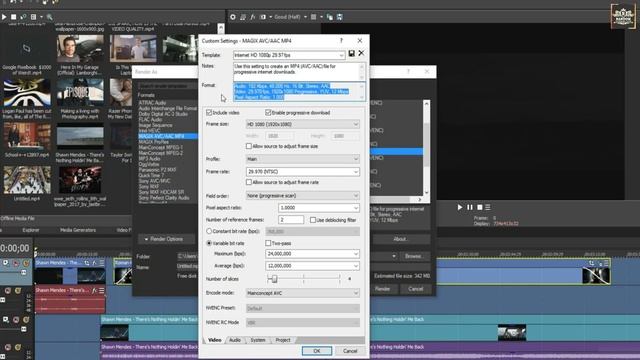Click the Number of slices slider handle
This screenshot has width=640, height=360.
pyautogui.click(x=274, y=278)
